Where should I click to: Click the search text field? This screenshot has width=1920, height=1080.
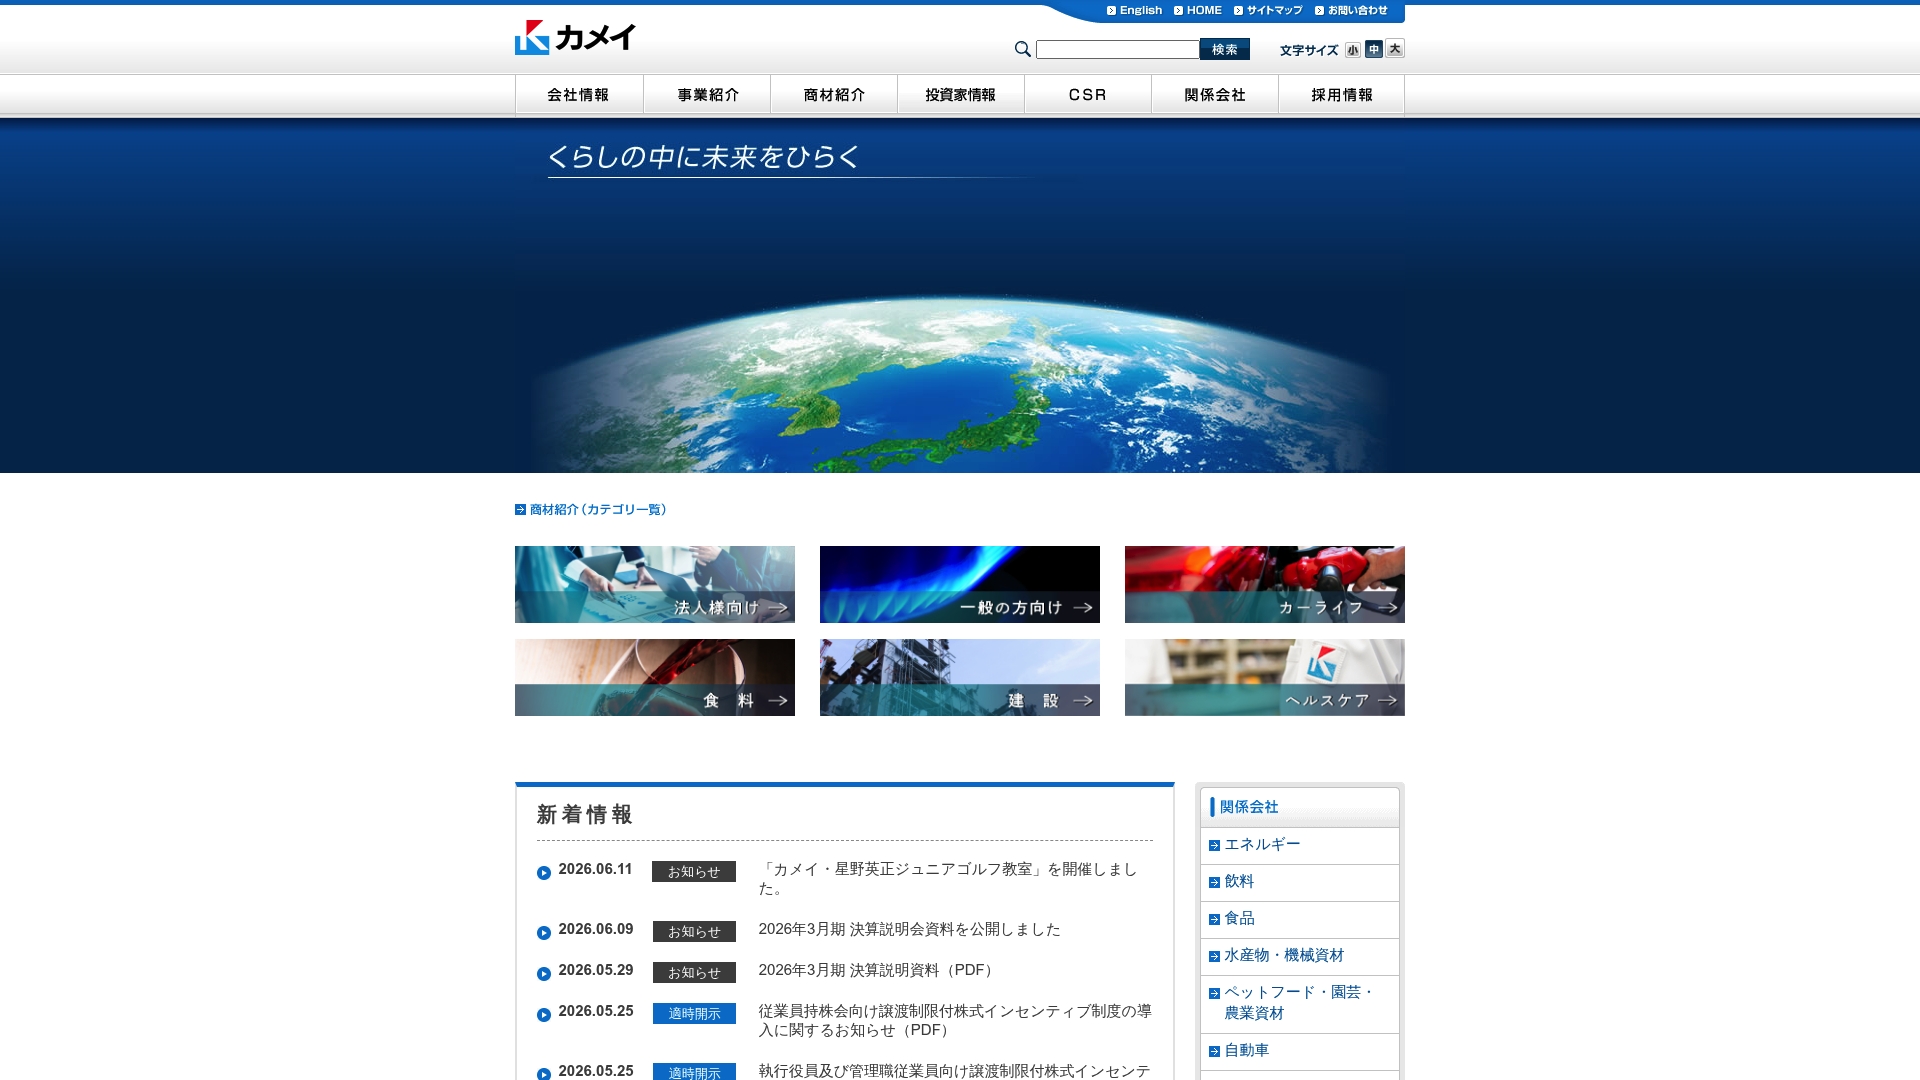1117,49
